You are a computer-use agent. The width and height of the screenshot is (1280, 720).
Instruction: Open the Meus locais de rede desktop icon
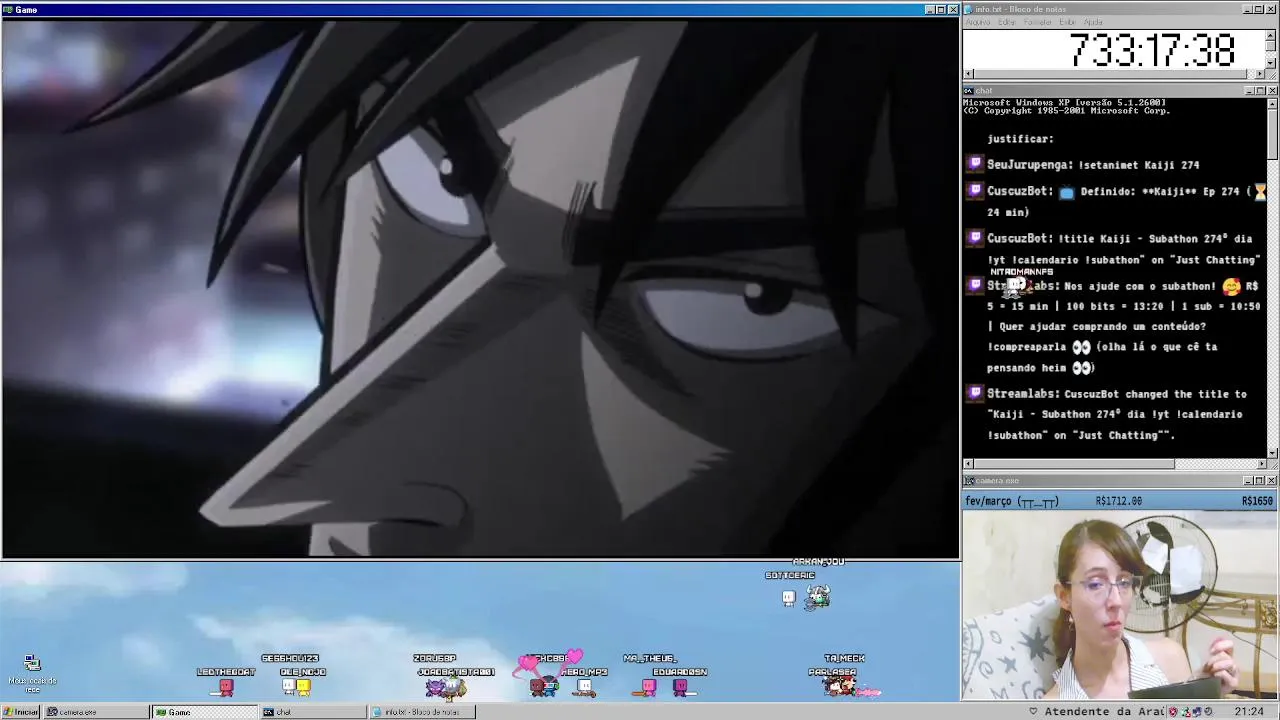[x=32, y=673]
